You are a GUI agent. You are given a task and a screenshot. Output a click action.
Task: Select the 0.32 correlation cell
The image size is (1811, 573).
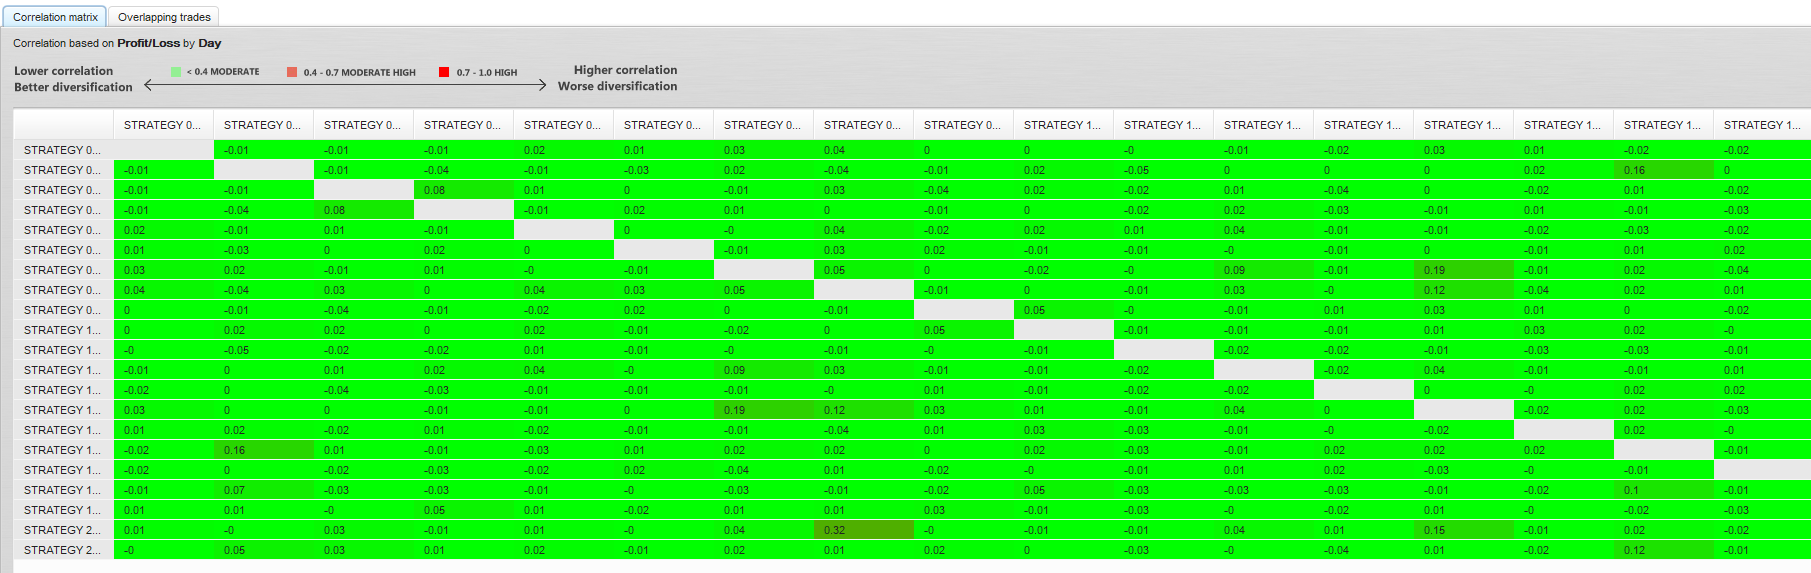pyautogui.click(x=864, y=530)
